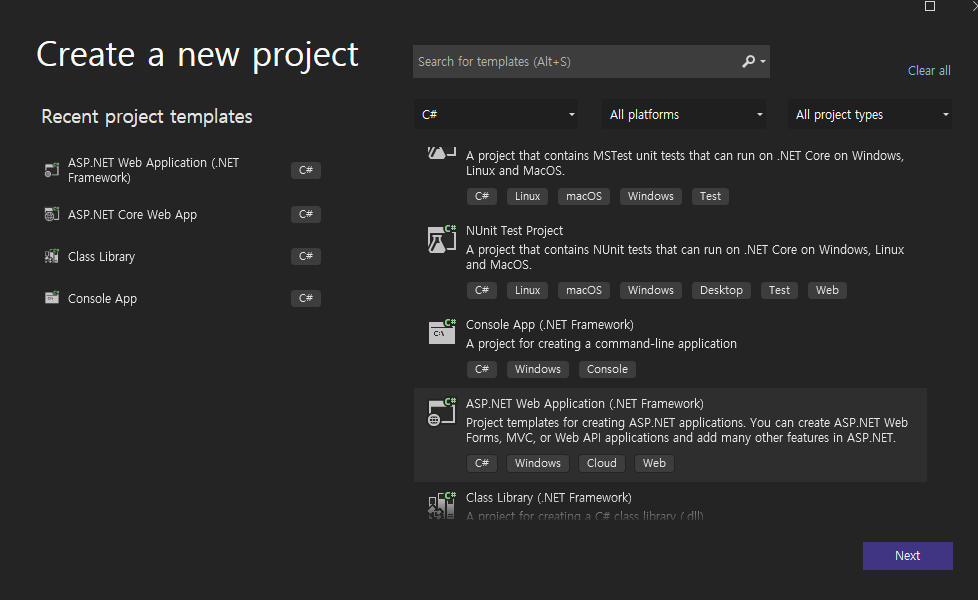Click the Console App (.NET Framework) icon

[x=442, y=332]
